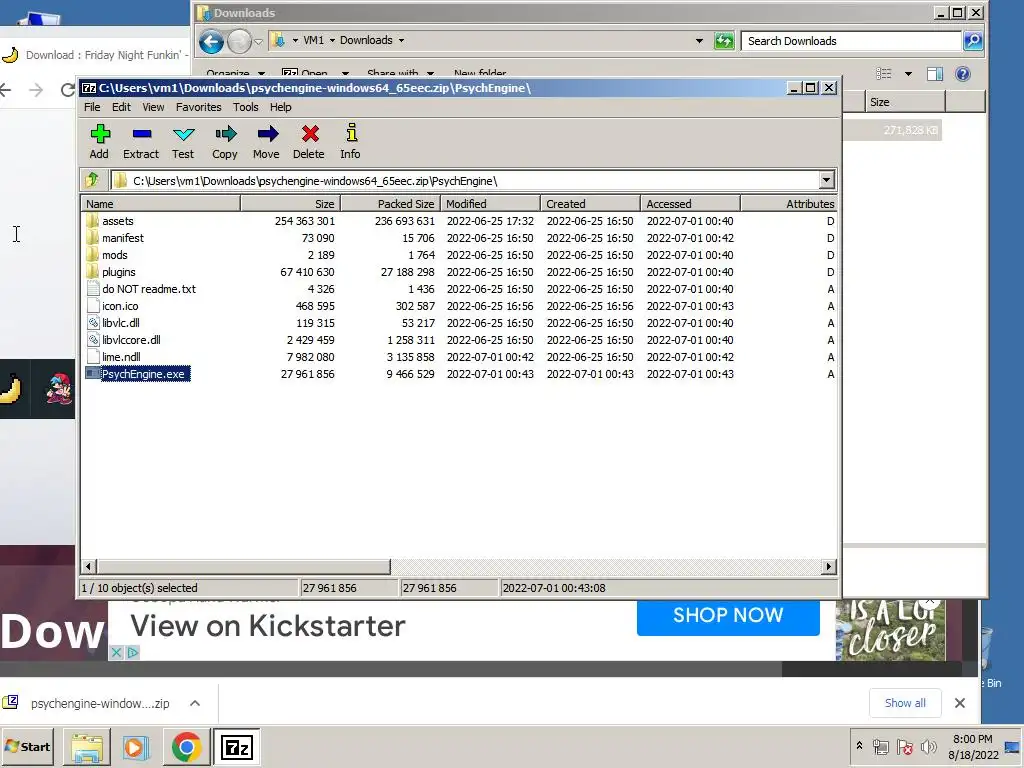Screen dimensions: 1024x768
Task: Open the Explorer recent pages dropdown
Action: point(259,42)
